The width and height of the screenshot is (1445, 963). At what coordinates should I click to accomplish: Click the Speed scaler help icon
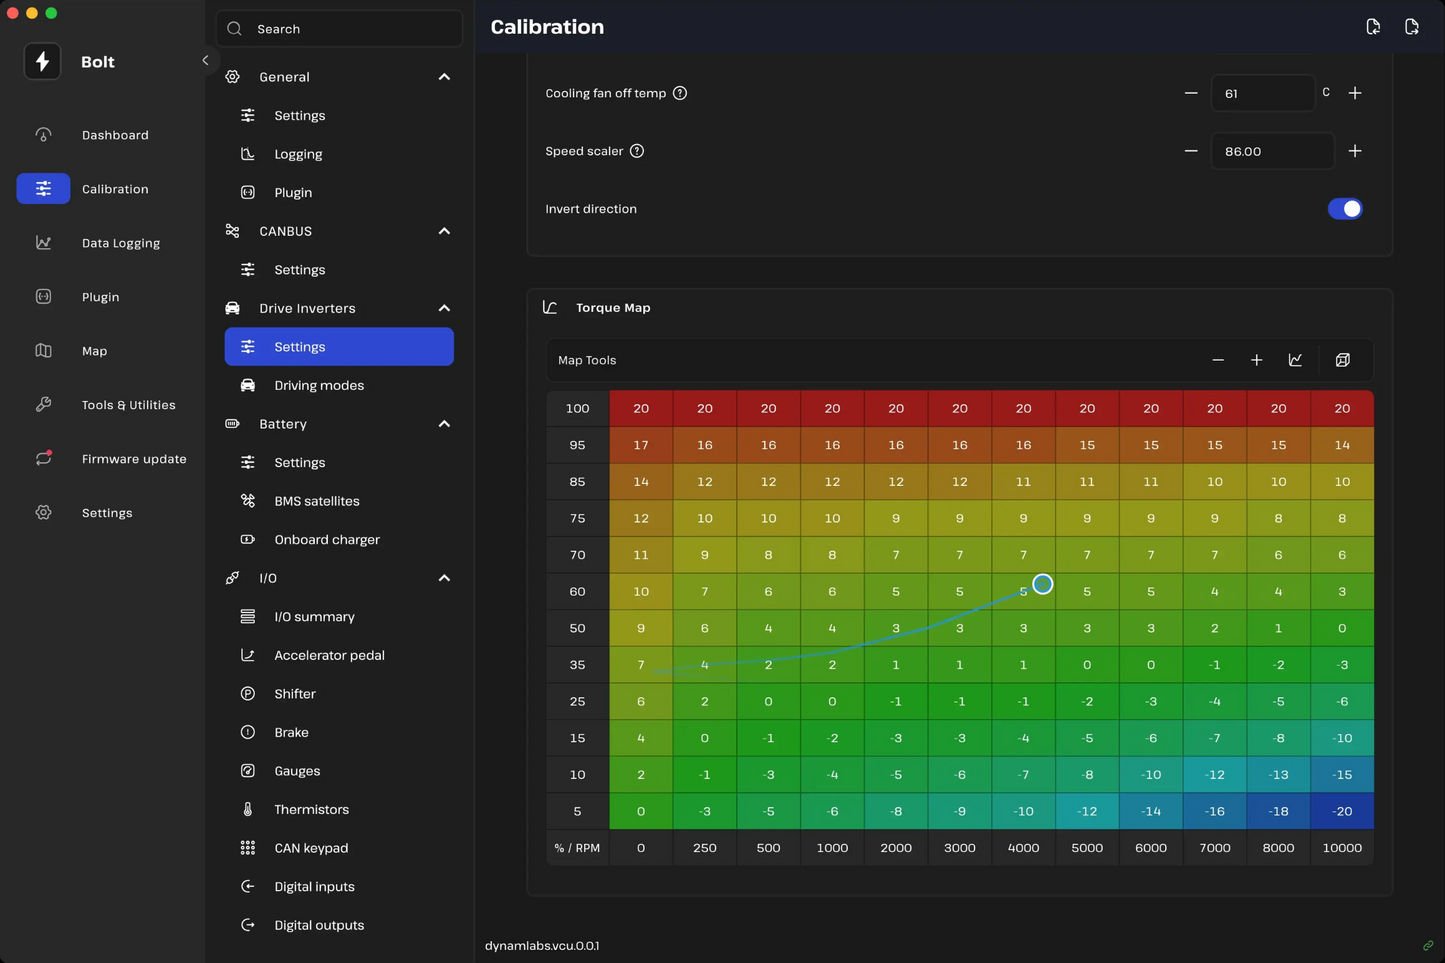pyautogui.click(x=637, y=151)
